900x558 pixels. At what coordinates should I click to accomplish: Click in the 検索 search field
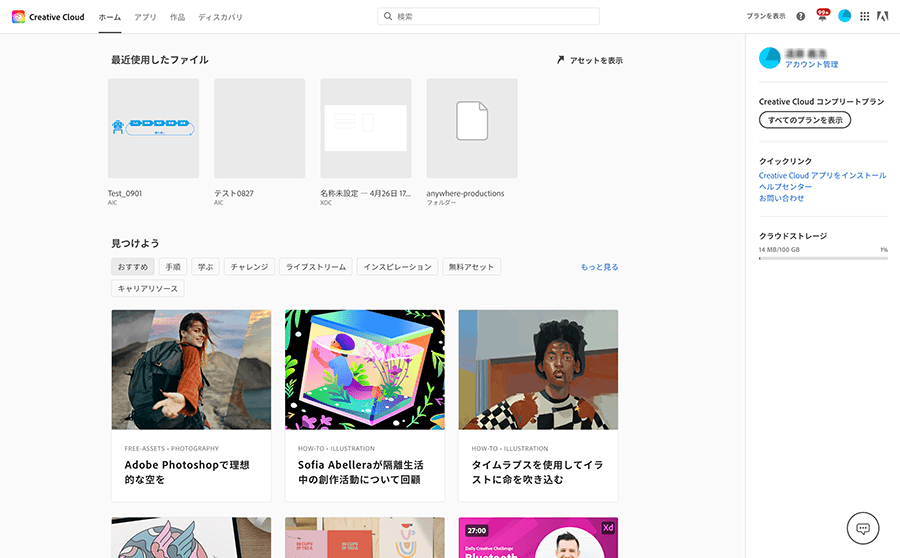[x=488, y=16]
